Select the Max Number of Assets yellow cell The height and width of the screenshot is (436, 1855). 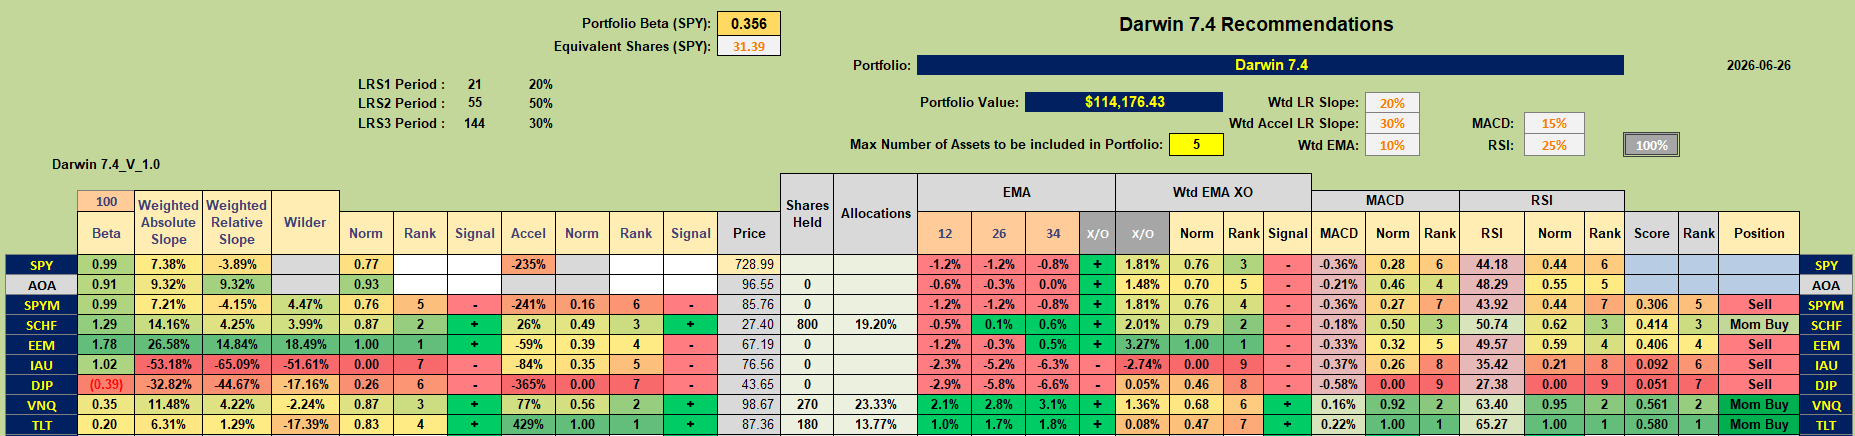(1196, 144)
